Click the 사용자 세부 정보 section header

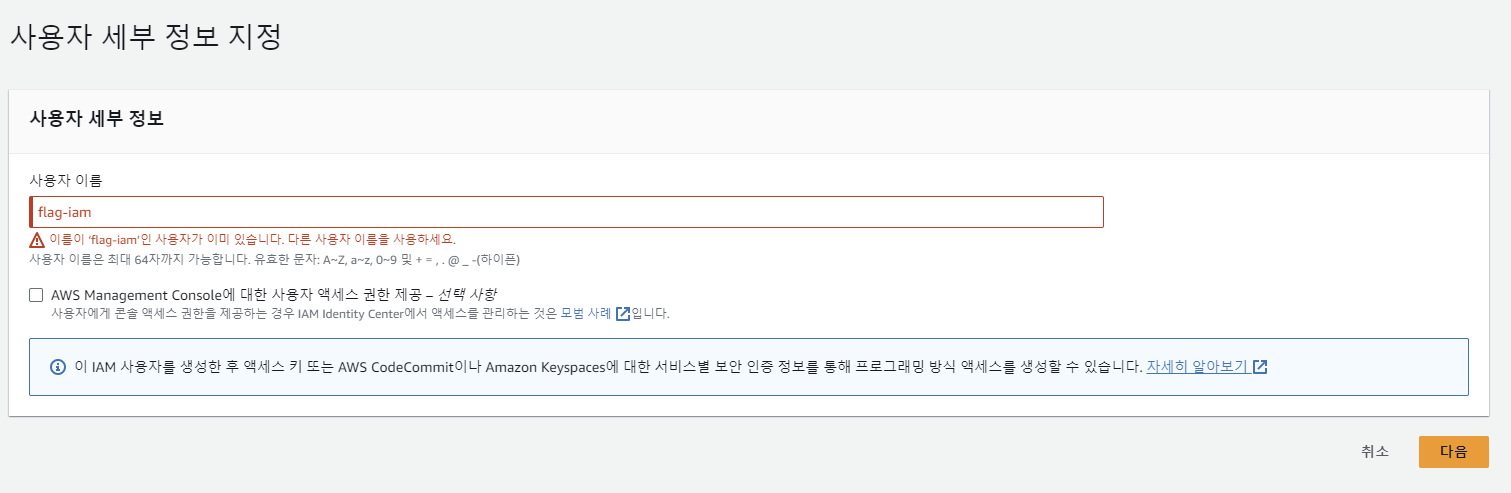click(x=97, y=119)
